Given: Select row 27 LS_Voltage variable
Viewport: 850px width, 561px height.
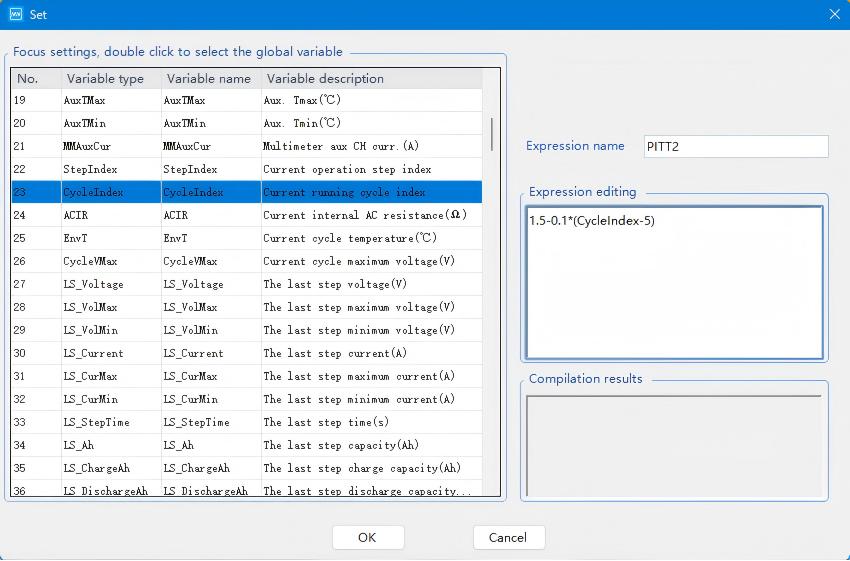Looking at the screenshot, I should [247, 284].
